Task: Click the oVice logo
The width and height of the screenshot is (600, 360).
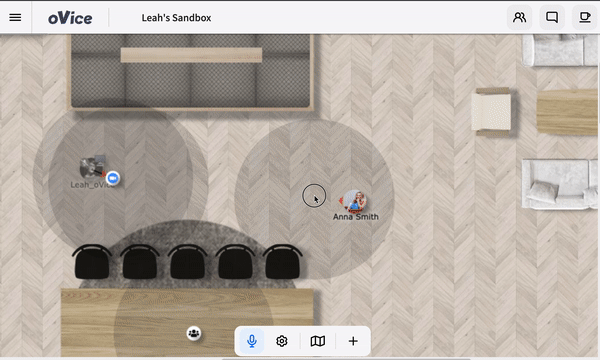Action: [x=70, y=18]
